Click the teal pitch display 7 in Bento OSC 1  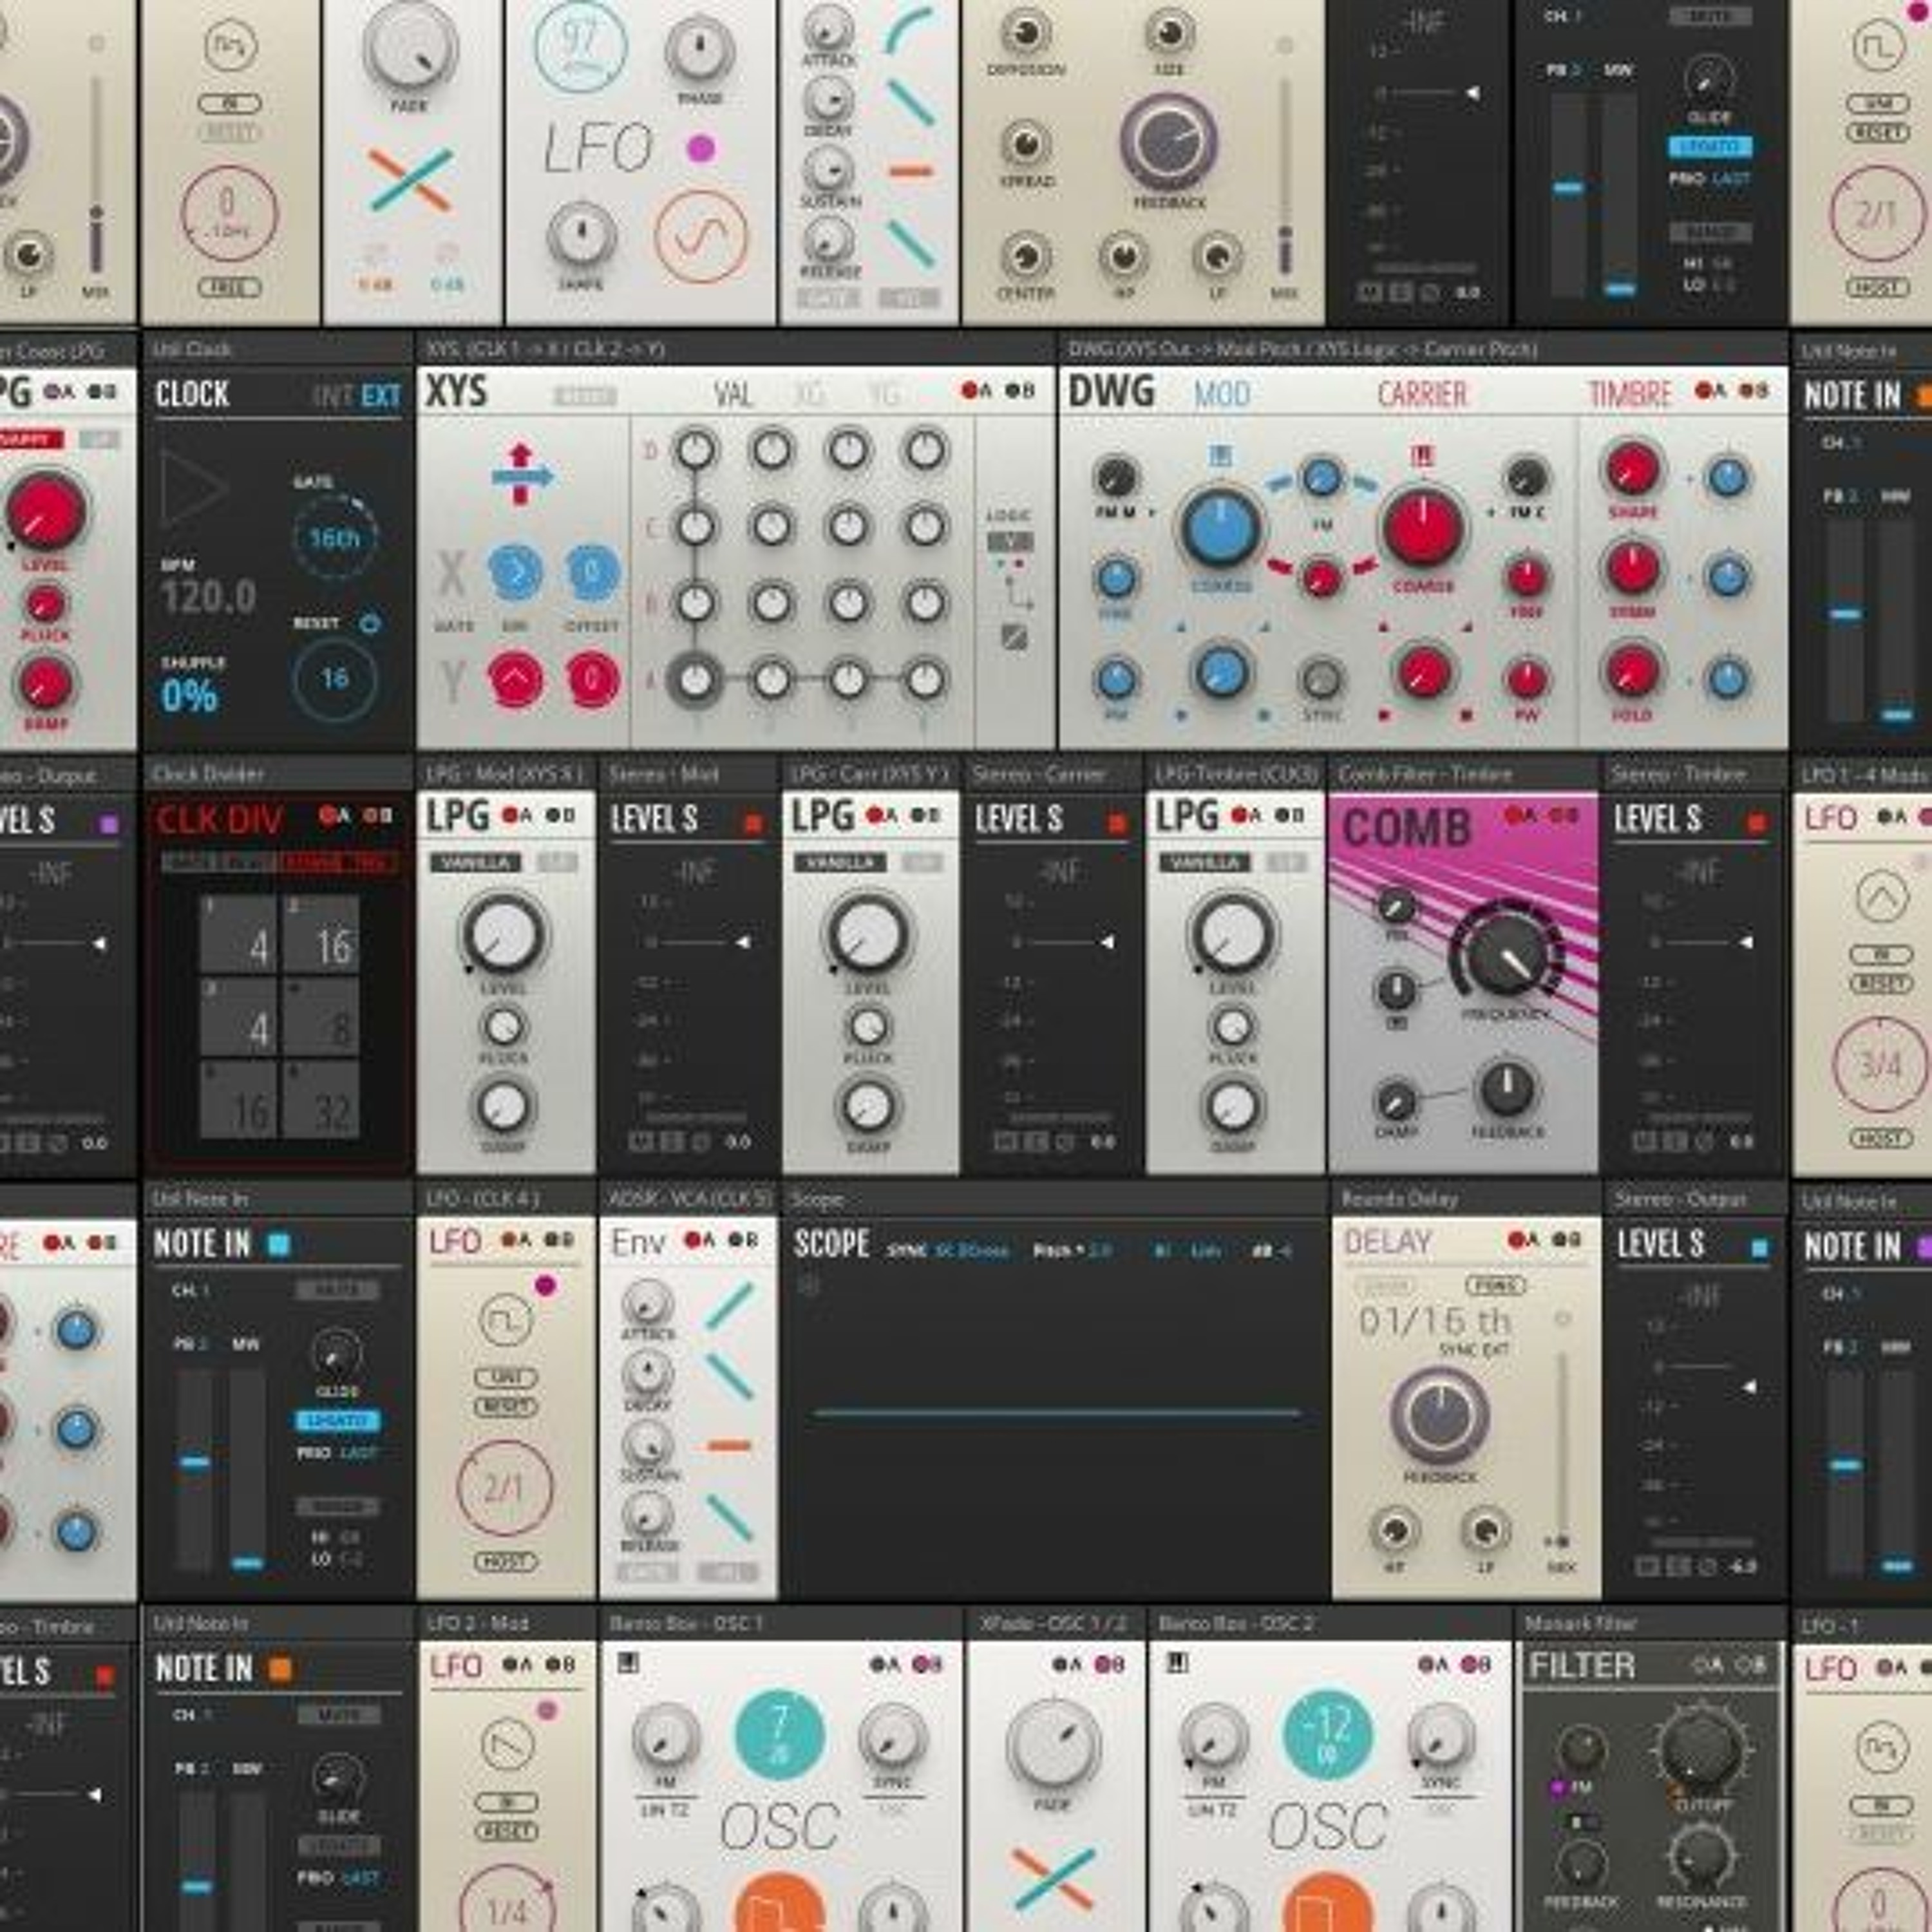(779, 1736)
